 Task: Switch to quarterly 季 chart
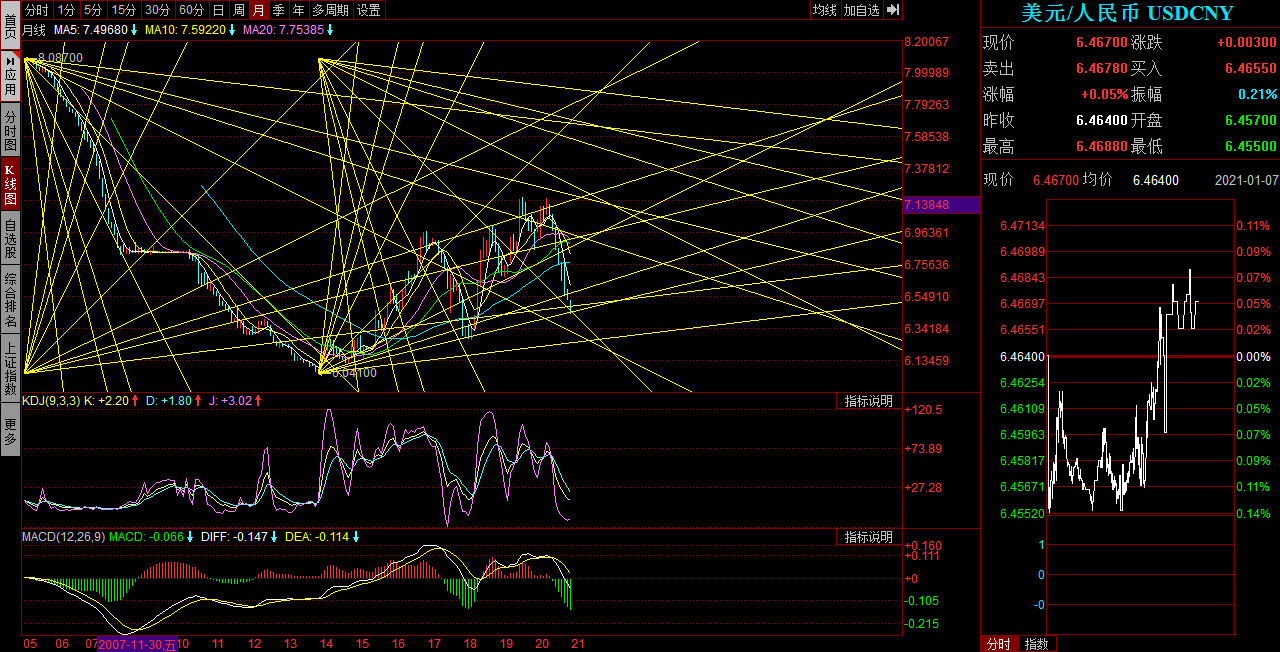pos(279,10)
